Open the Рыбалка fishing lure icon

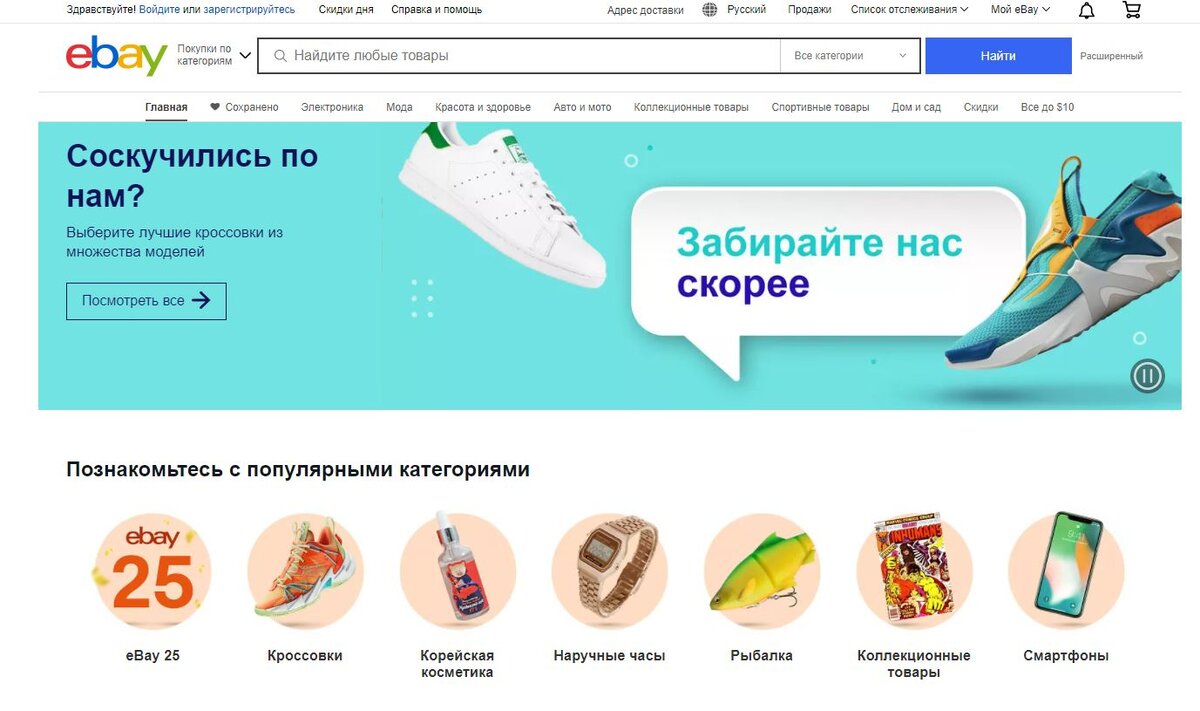[762, 573]
